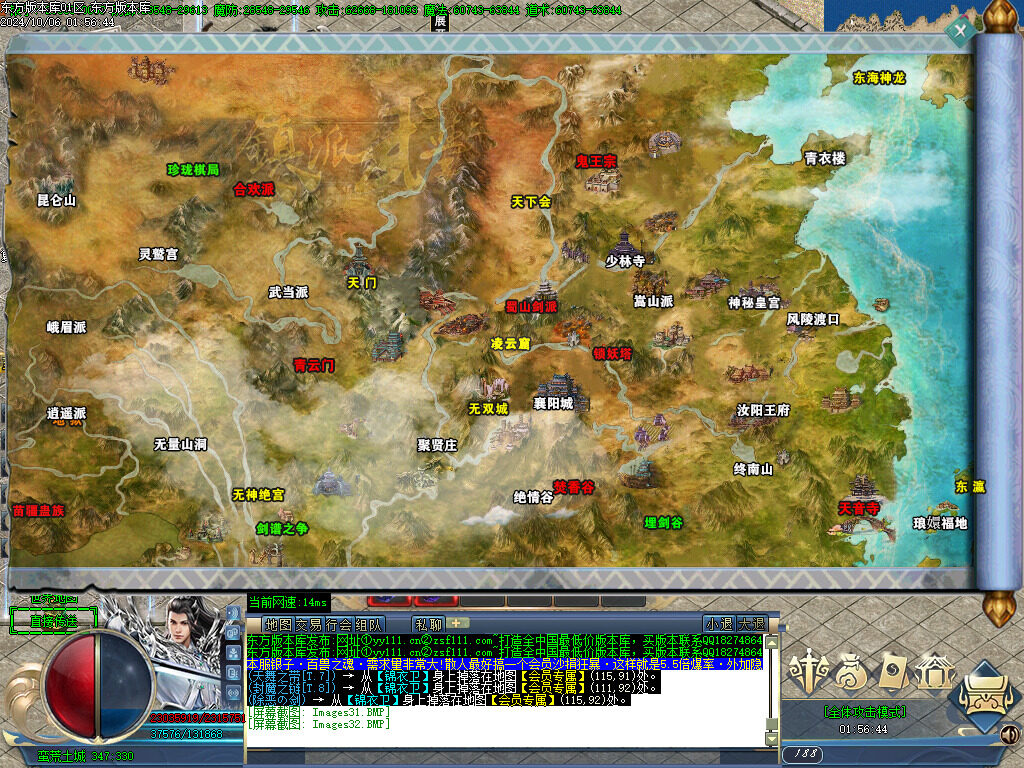The image size is (1024, 768).
Task: Toggle the top chat channel icon beside portrait
Action: point(232,615)
